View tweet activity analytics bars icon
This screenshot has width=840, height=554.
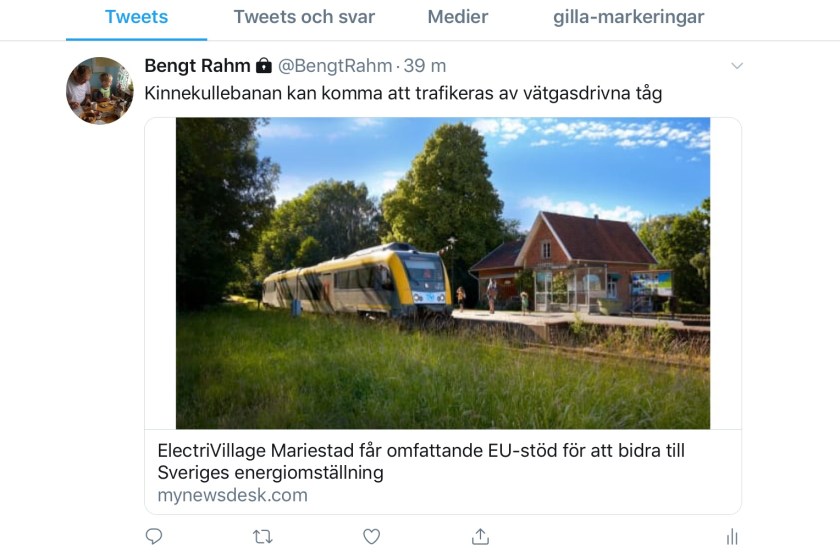(732, 537)
